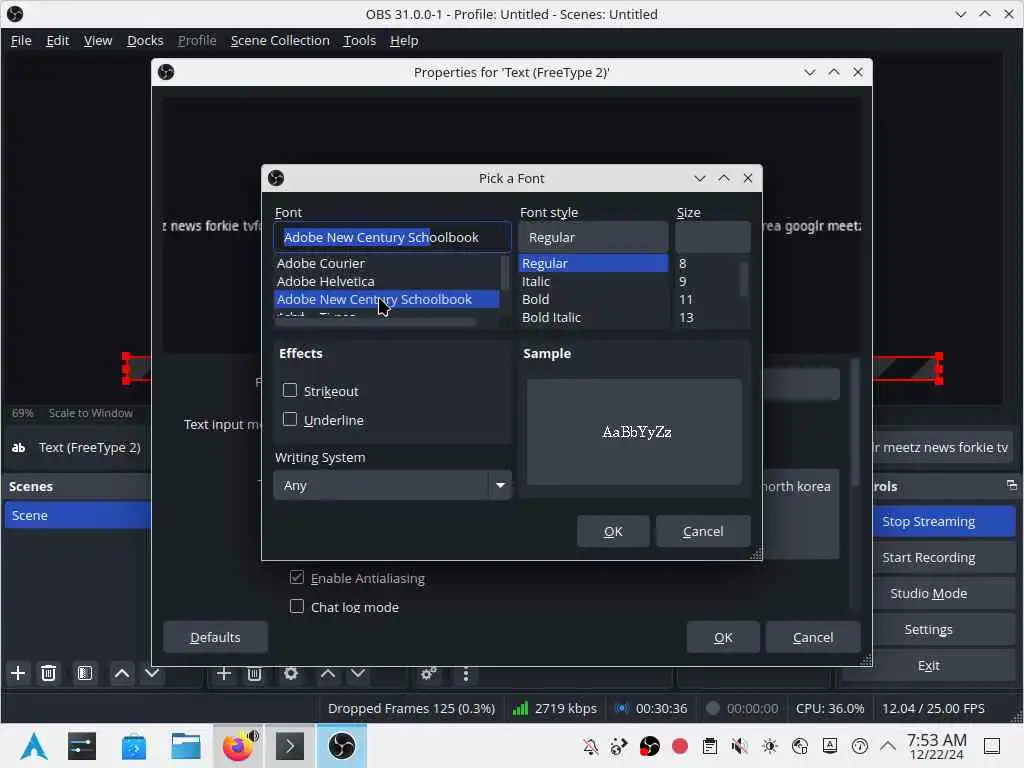This screenshot has height=768, width=1024.
Task: Click the show desktop button on taskbar
Action: coord(993,746)
